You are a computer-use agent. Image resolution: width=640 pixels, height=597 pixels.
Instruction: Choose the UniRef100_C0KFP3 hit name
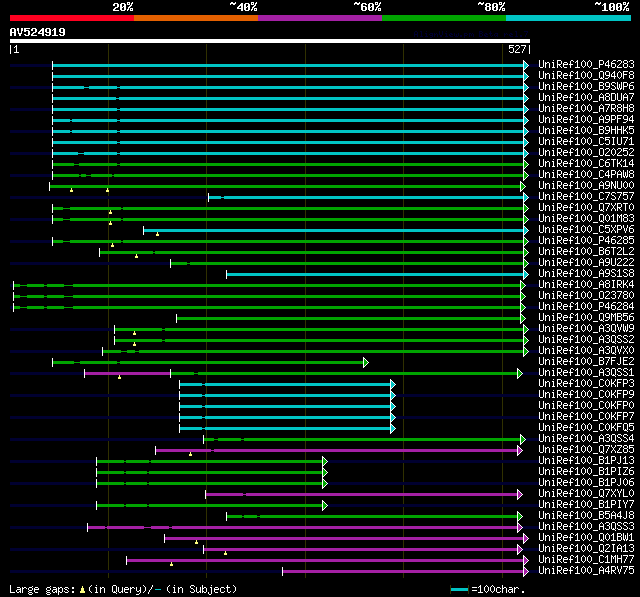coord(586,384)
